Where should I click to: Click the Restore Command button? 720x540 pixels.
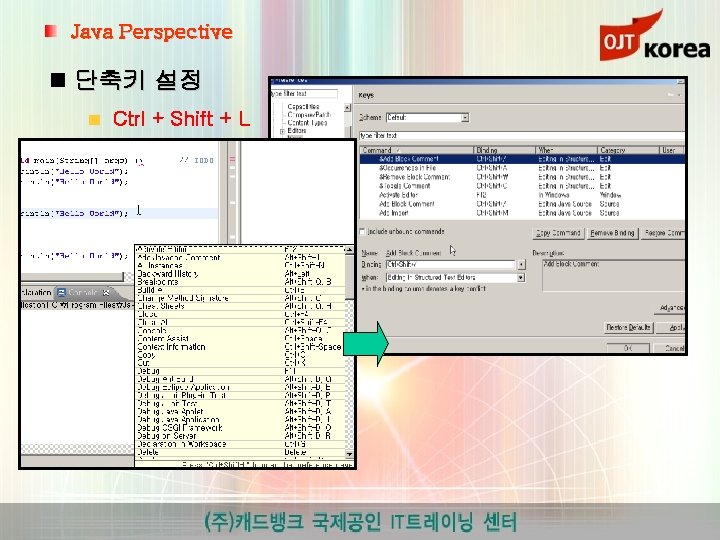pos(663,233)
